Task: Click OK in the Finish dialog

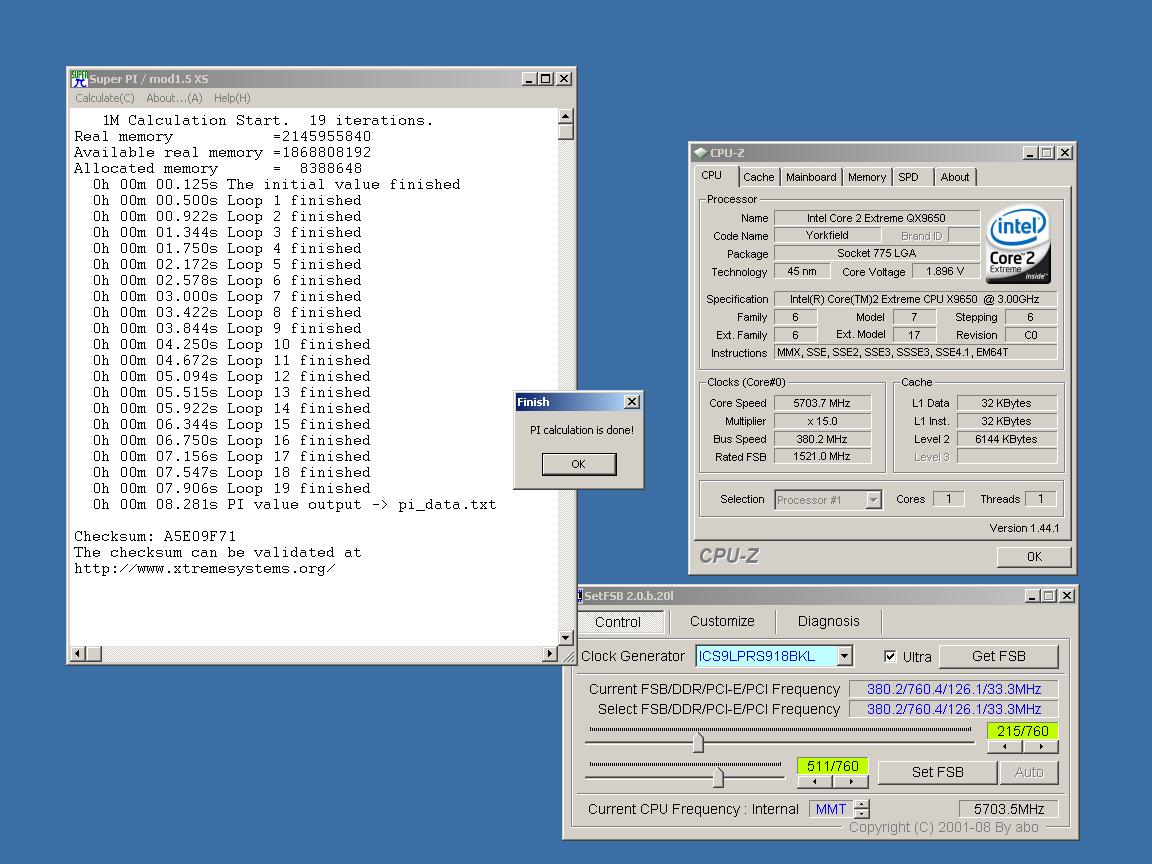Action: pyautogui.click(x=578, y=464)
